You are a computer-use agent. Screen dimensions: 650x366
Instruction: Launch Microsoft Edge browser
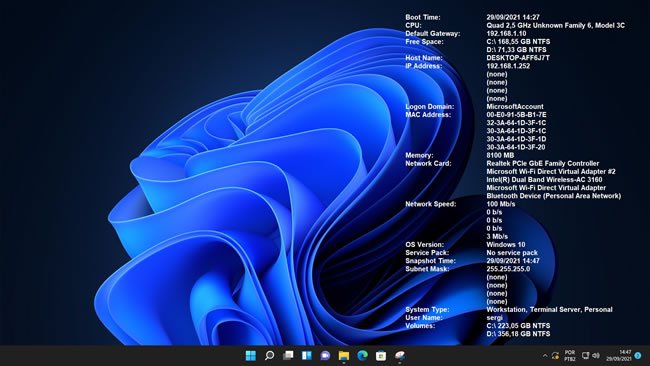tap(362, 356)
